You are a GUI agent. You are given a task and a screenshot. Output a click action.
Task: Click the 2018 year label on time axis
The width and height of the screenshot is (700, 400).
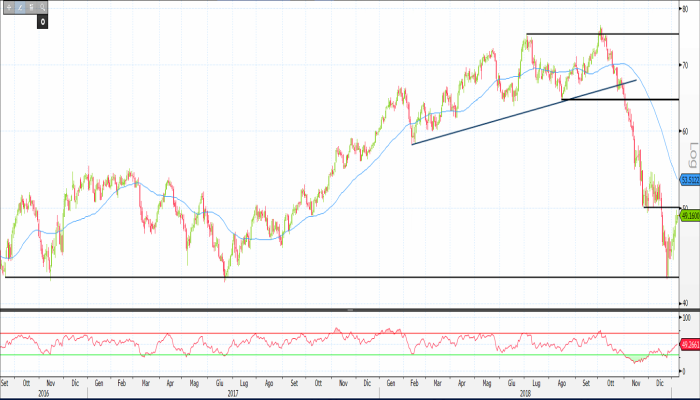(x=524, y=393)
